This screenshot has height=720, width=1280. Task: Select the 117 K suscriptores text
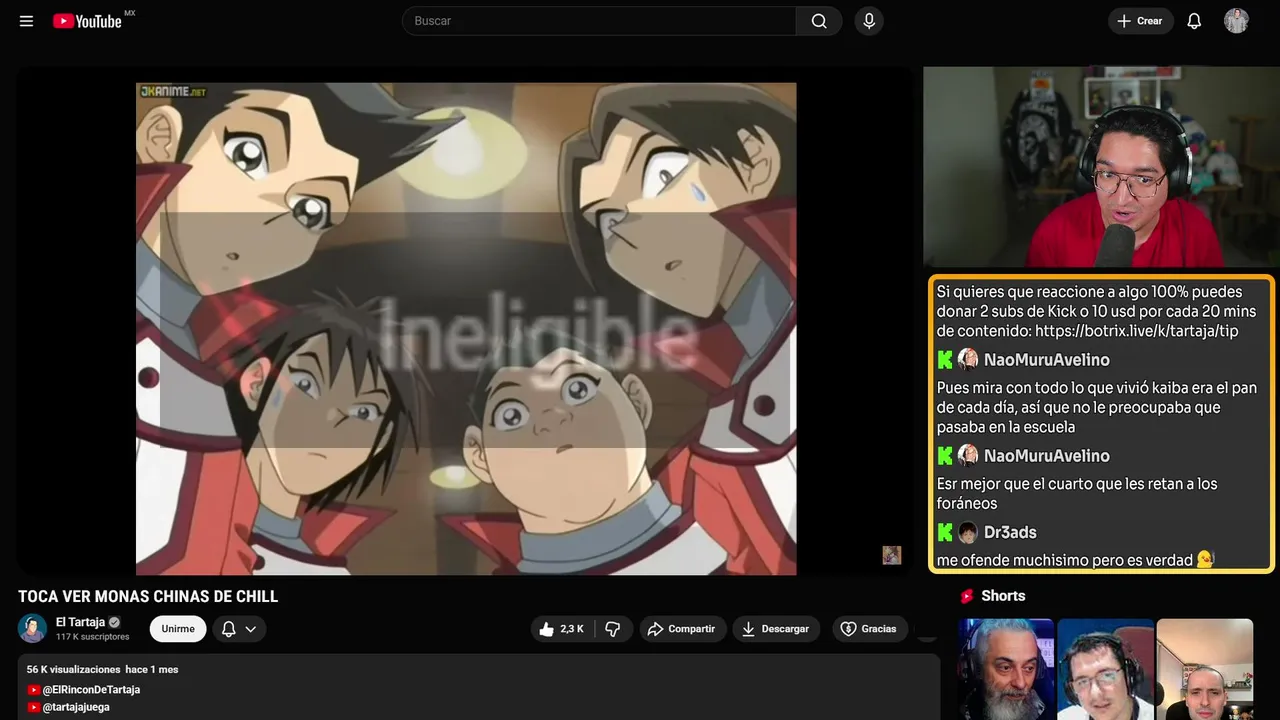click(93, 637)
